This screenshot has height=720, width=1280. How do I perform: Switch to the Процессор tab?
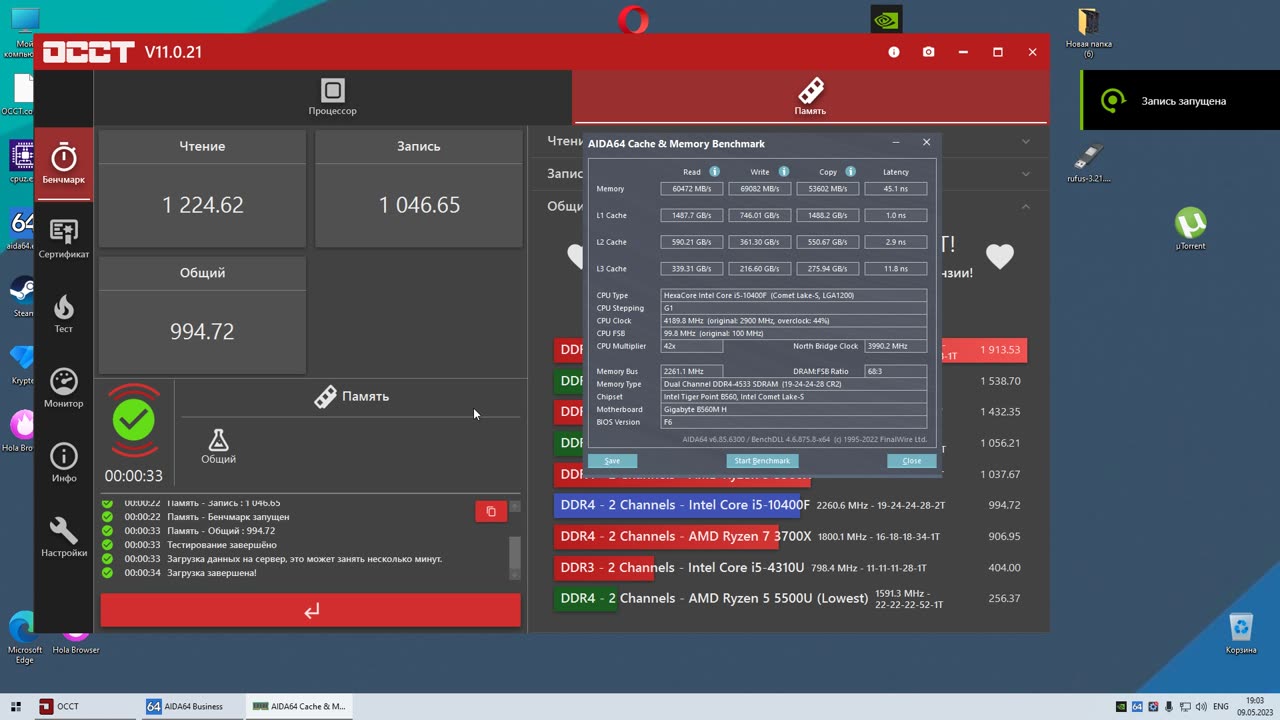click(333, 97)
